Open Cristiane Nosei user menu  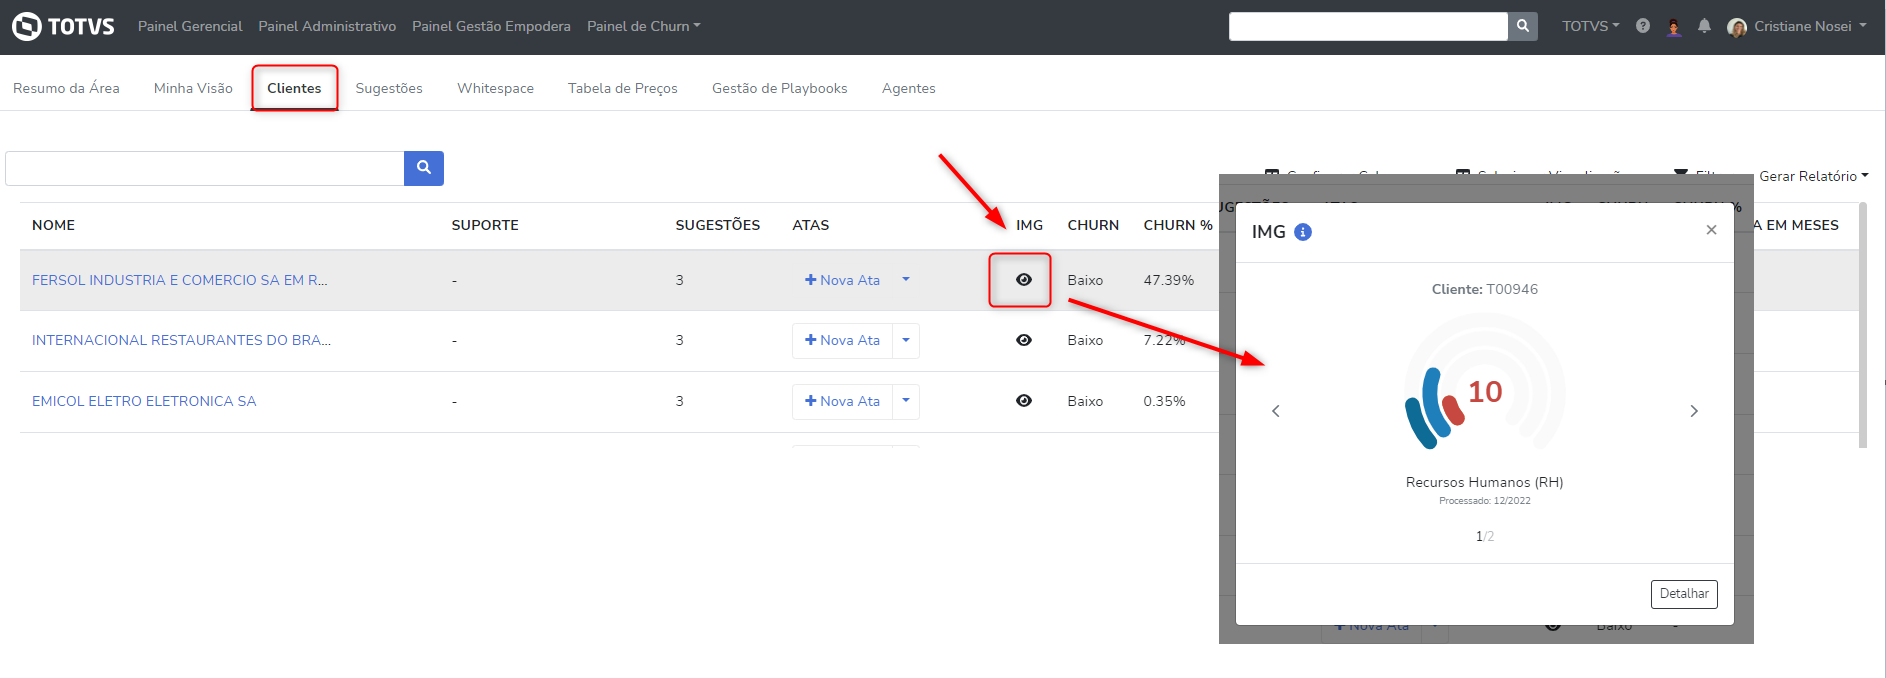[1810, 26]
